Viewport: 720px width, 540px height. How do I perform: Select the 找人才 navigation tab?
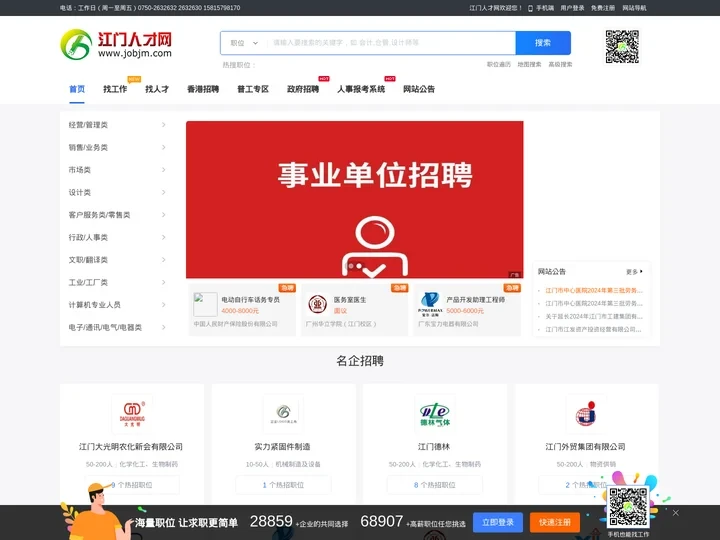click(157, 89)
